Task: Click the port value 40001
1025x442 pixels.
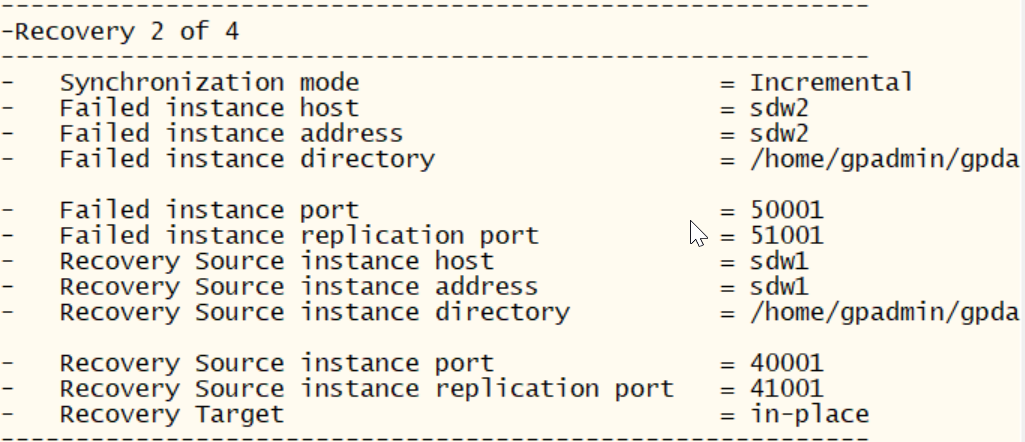Action: [x=787, y=363]
